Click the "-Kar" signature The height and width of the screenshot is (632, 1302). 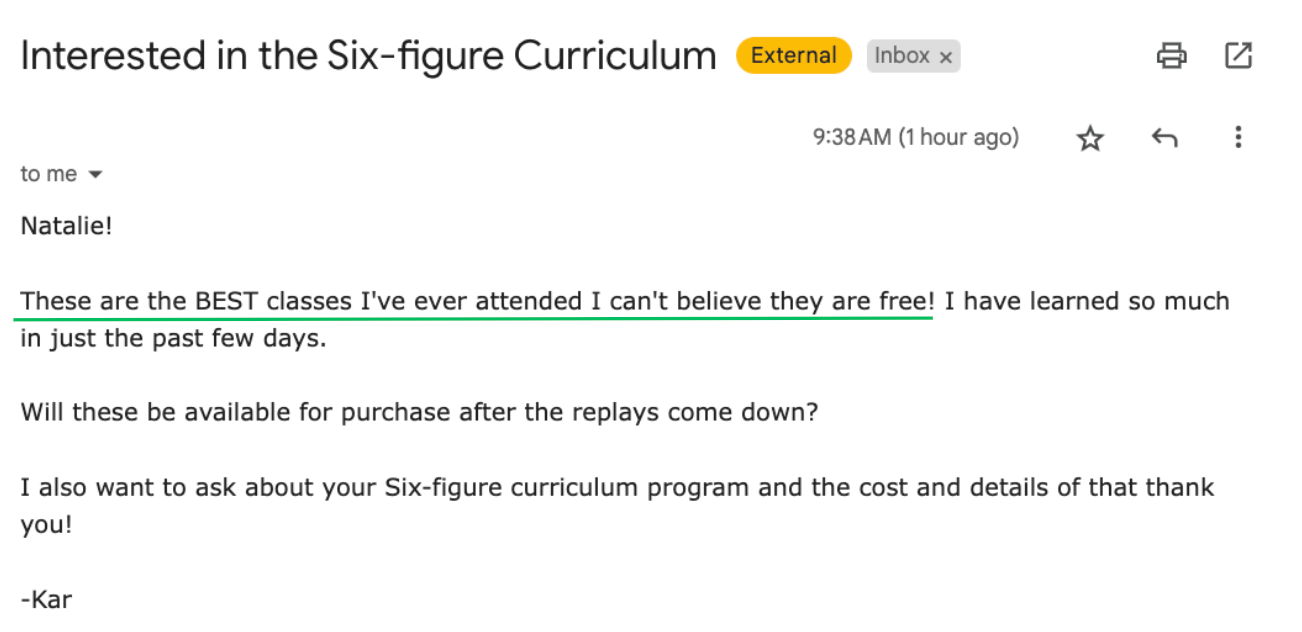pos(46,600)
